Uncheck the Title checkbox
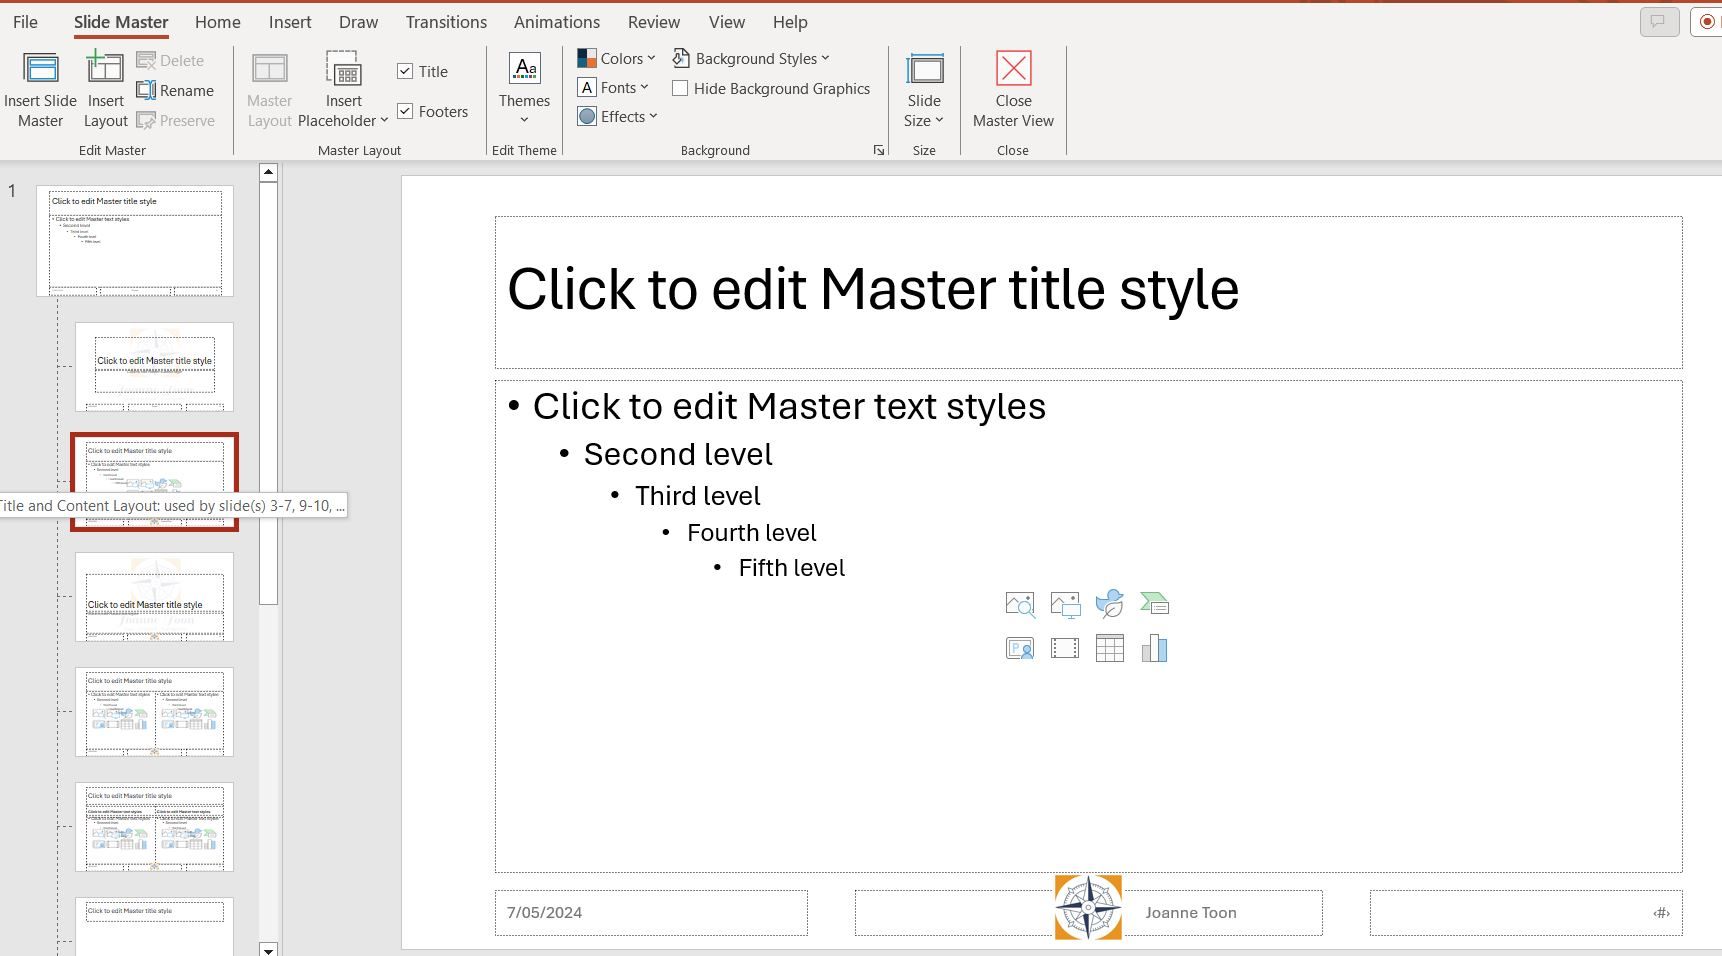 pyautogui.click(x=405, y=71)
